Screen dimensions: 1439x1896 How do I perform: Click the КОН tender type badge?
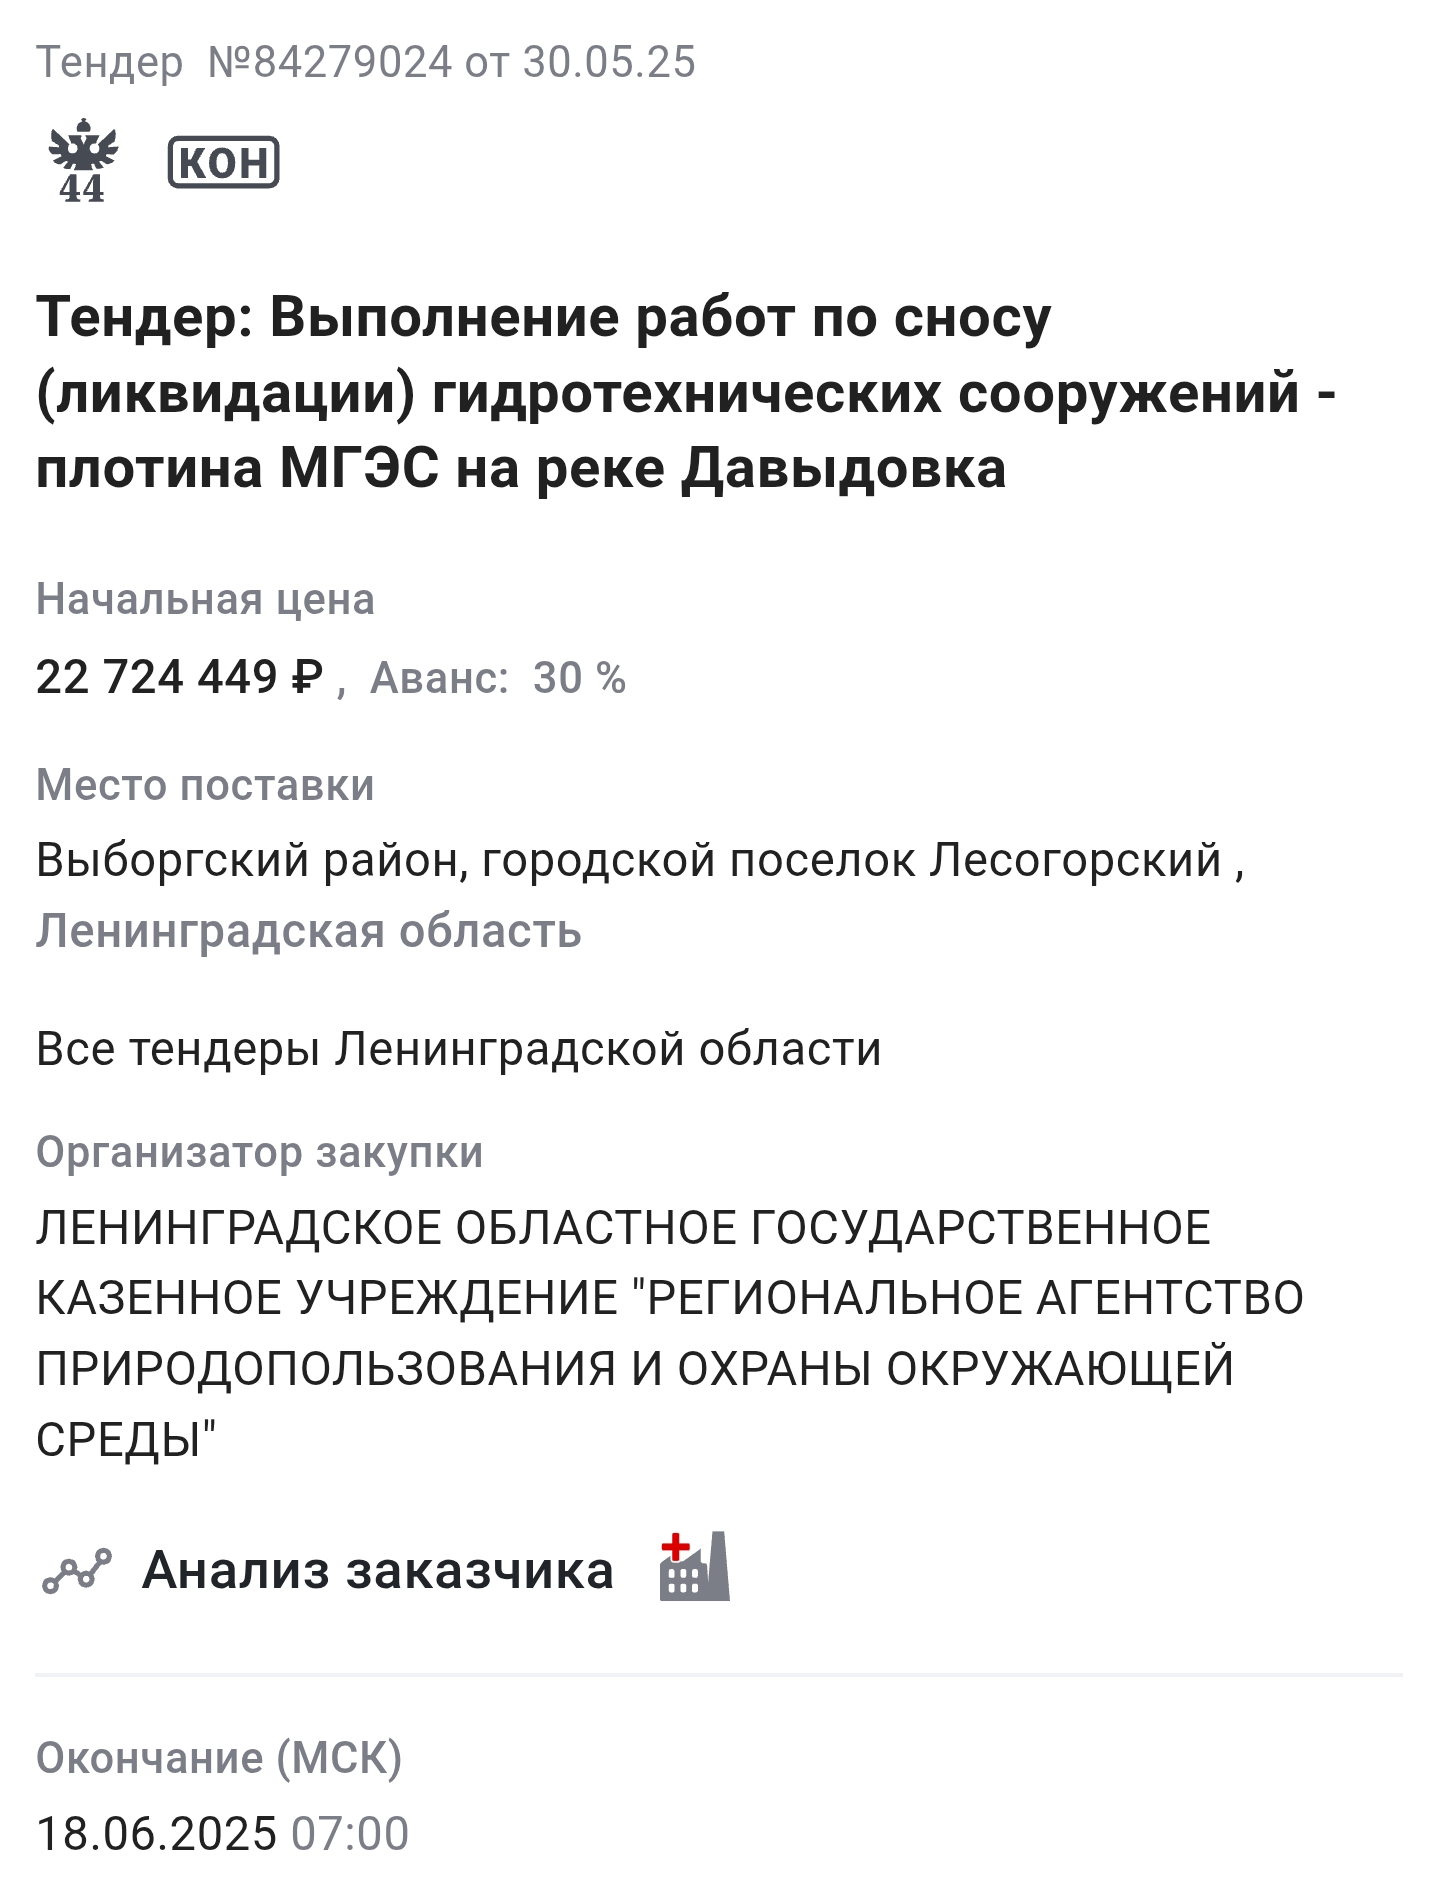[x=223, y=162]
